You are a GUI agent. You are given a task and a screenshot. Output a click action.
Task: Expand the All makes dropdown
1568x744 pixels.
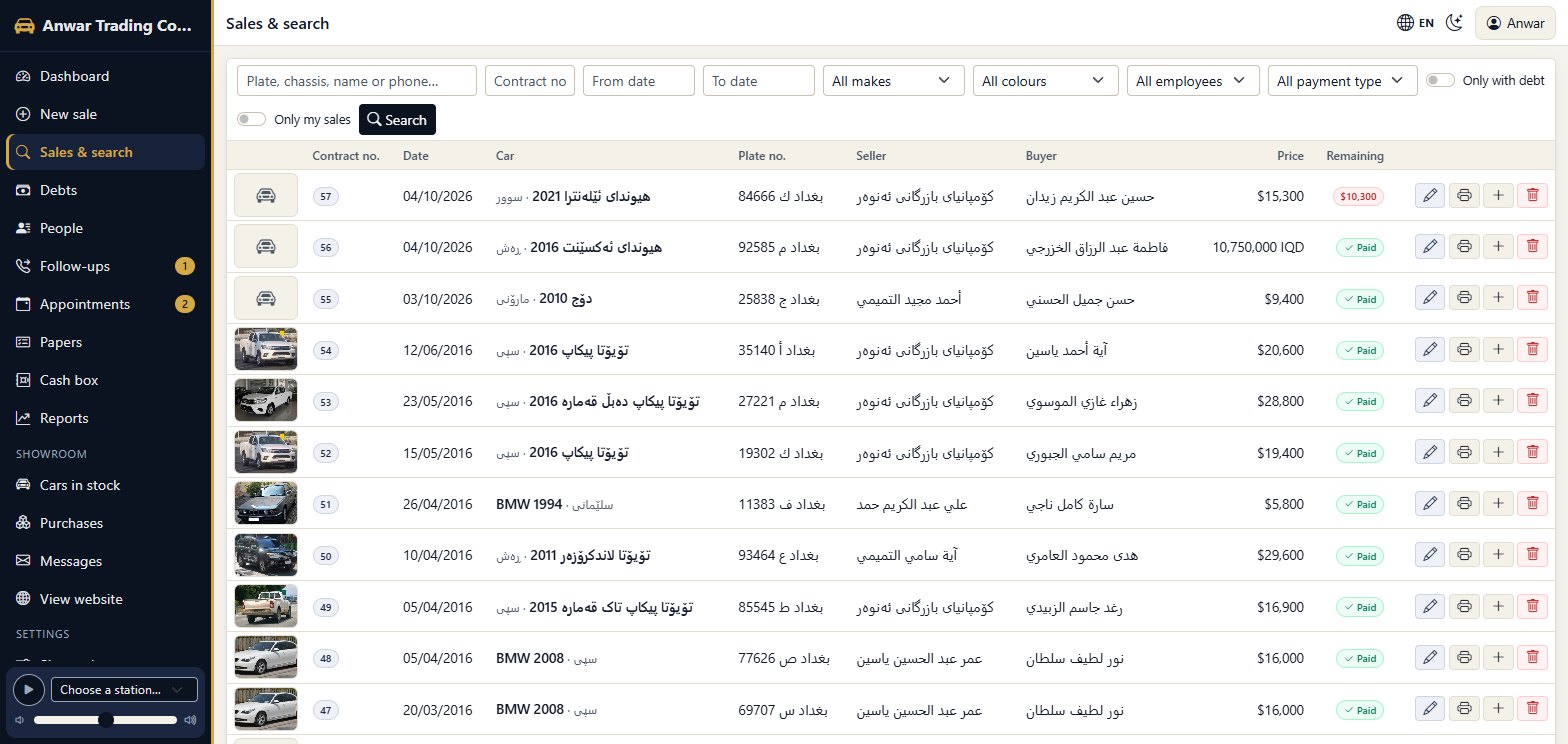coord(893,81)
